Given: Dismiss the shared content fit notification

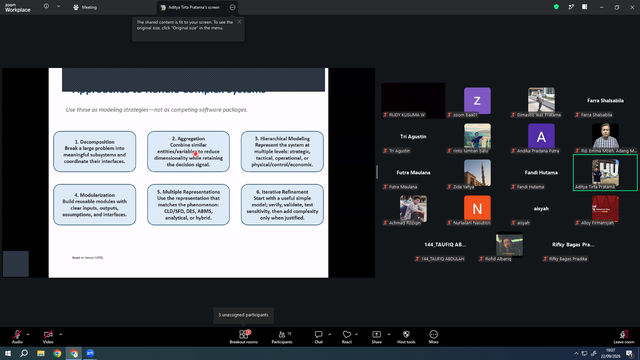Looking at the screenshot, I should (x=239, y=22).
